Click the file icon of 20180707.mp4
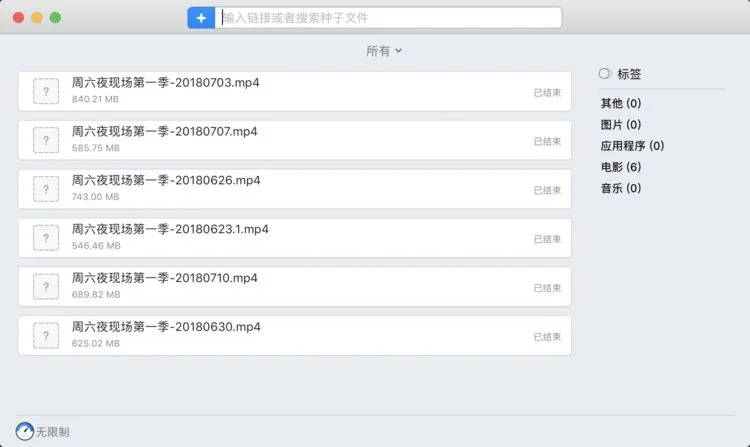 (x=46, y=140)
